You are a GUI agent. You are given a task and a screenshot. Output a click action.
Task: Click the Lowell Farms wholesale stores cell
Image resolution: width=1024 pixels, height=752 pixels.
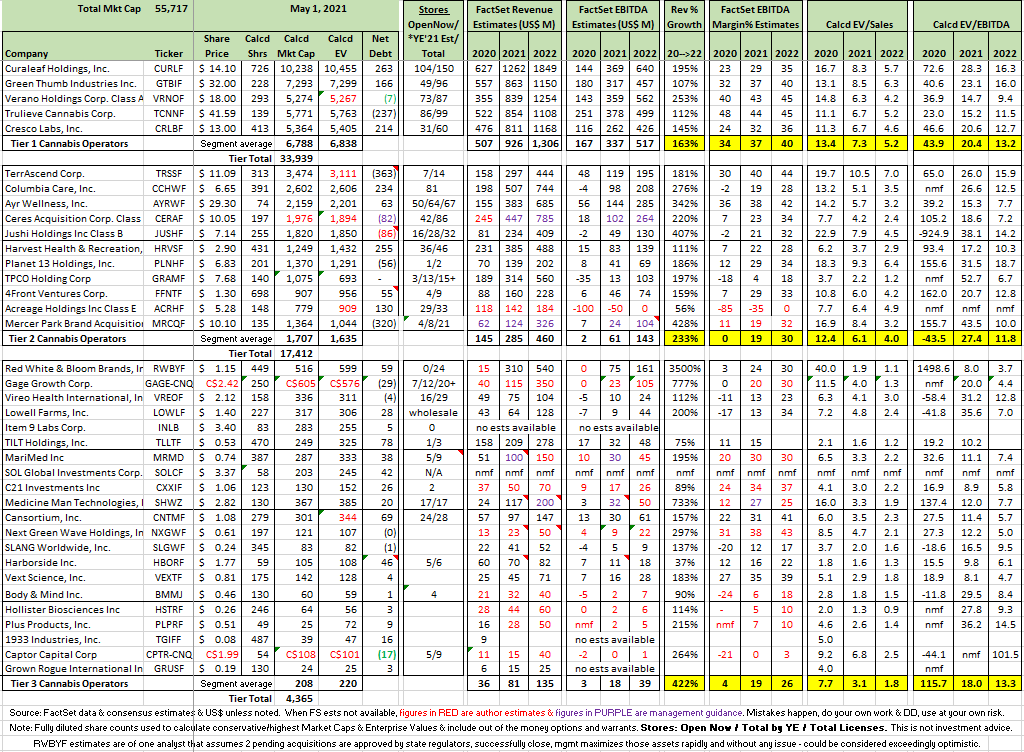coord(434,413)
